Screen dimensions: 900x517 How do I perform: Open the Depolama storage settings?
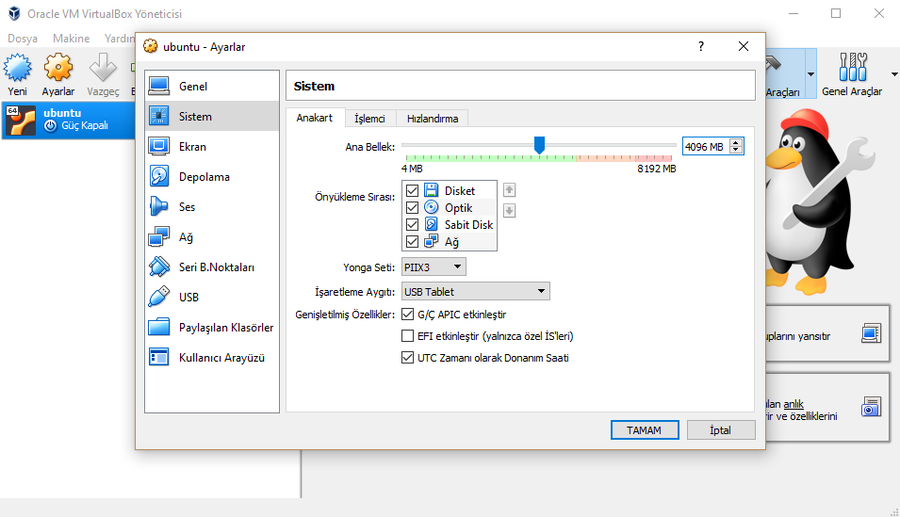pos(204,177)
